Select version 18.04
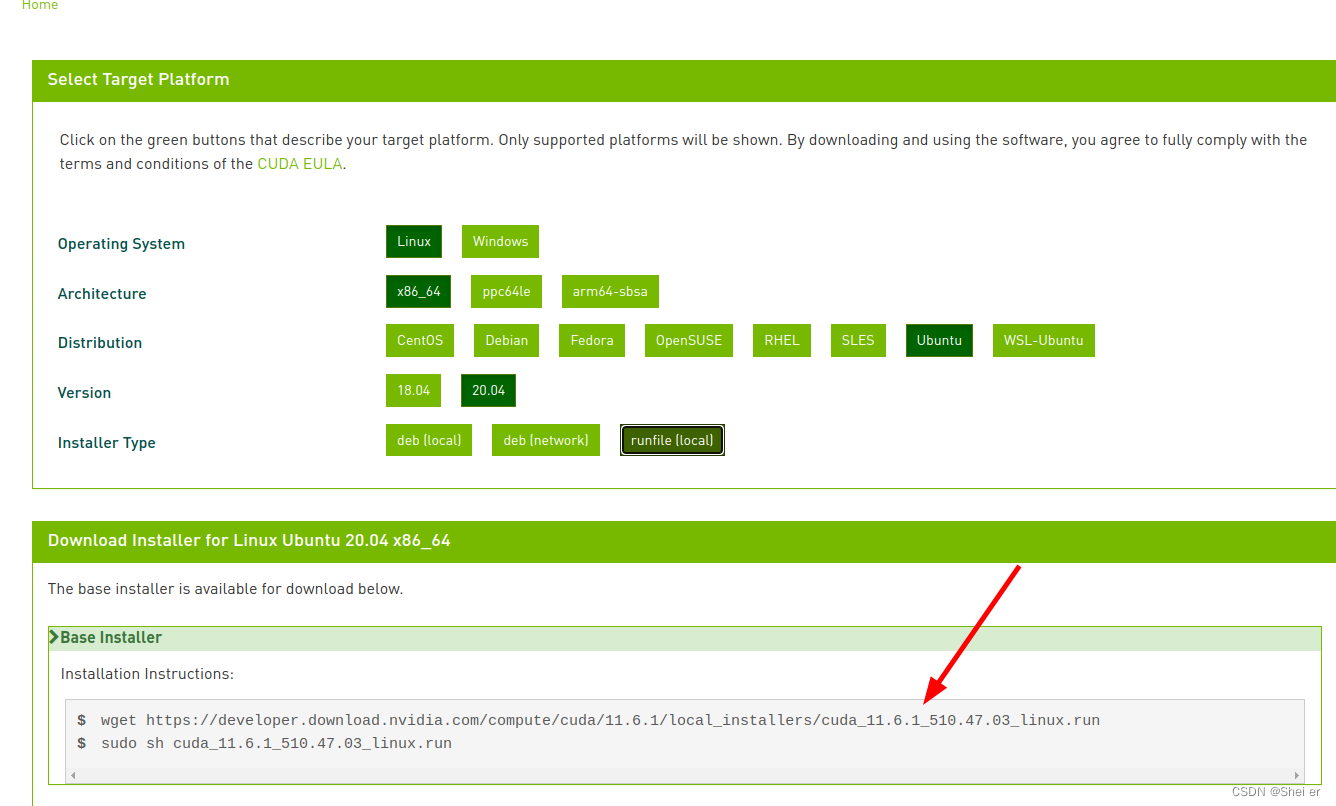This screenshot has height=806, width=1336. [x=413, y=390]
